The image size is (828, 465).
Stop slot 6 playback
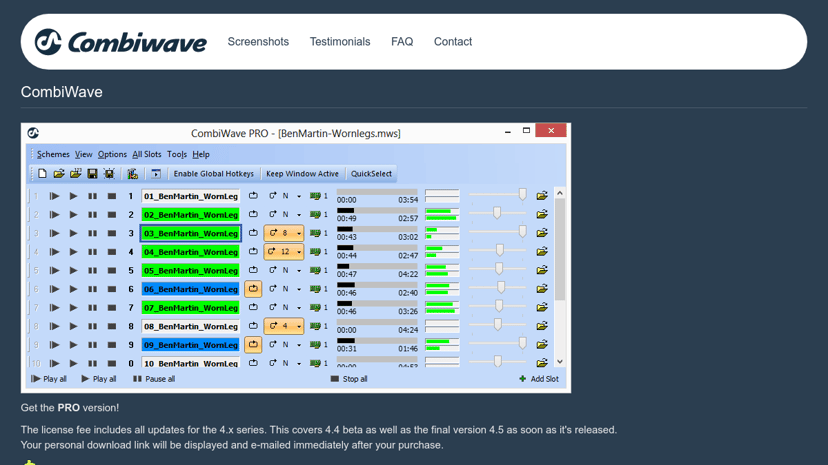[111, 289]
